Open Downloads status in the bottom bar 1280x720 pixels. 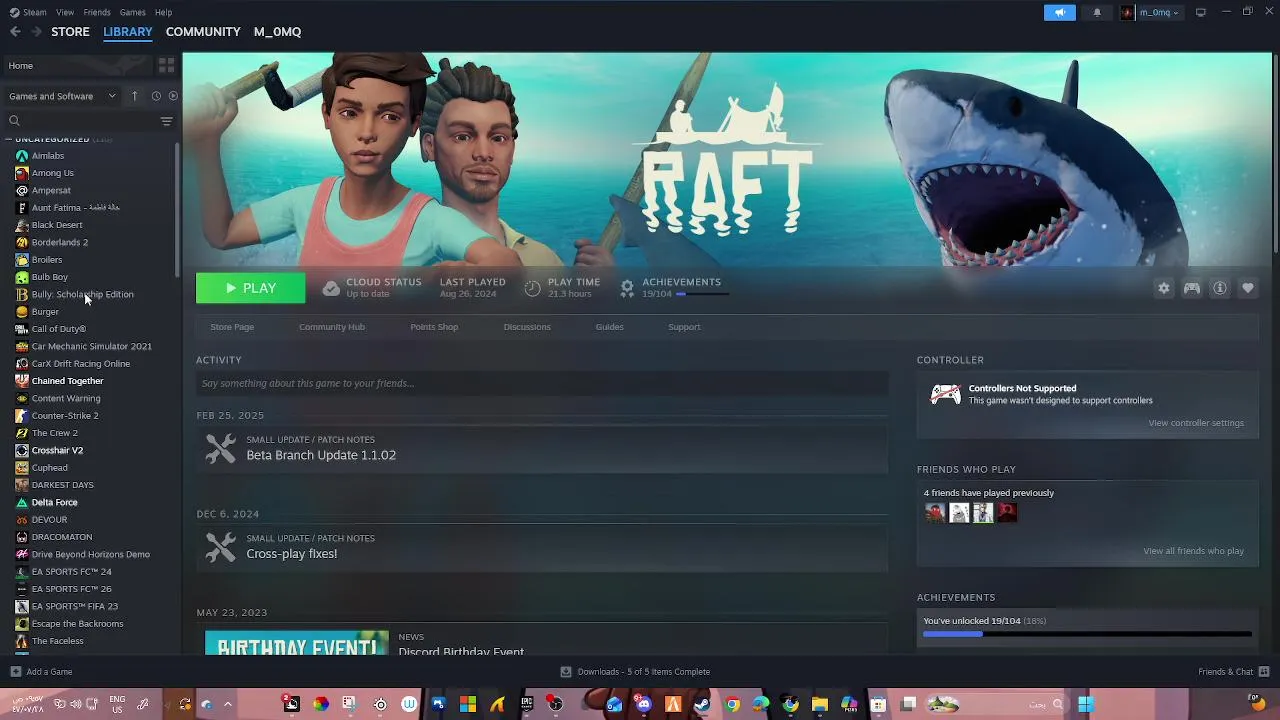[635, 672]
